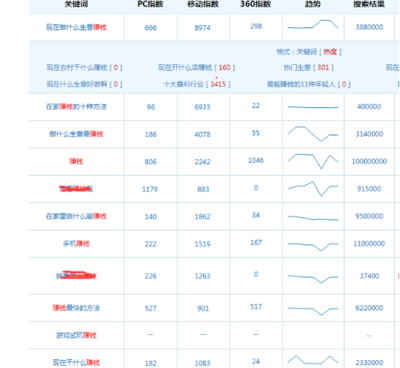Open keyword link 现在做什么生意赚钱

pos(76,27)
